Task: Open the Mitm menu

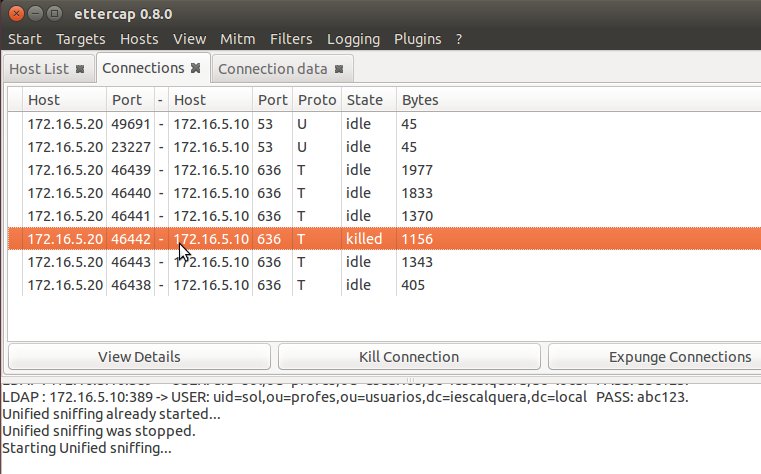Action: pyautogui.click(x=237, y=39)
